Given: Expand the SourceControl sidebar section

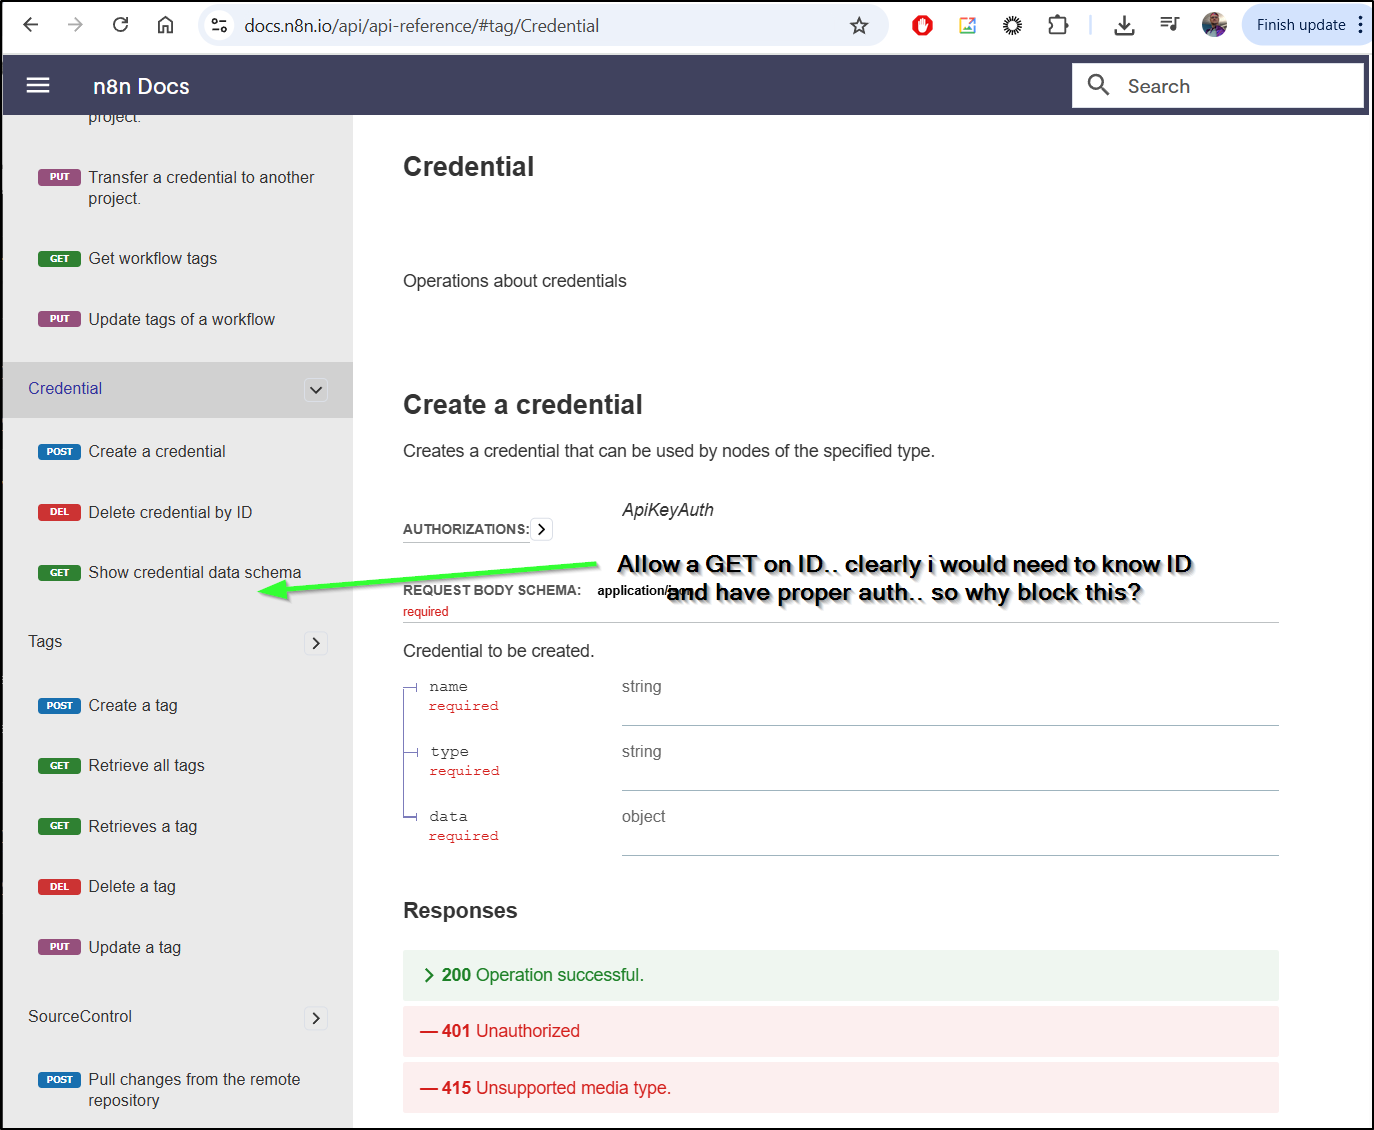Looking at the screenshot, I should click(316, 1018).
